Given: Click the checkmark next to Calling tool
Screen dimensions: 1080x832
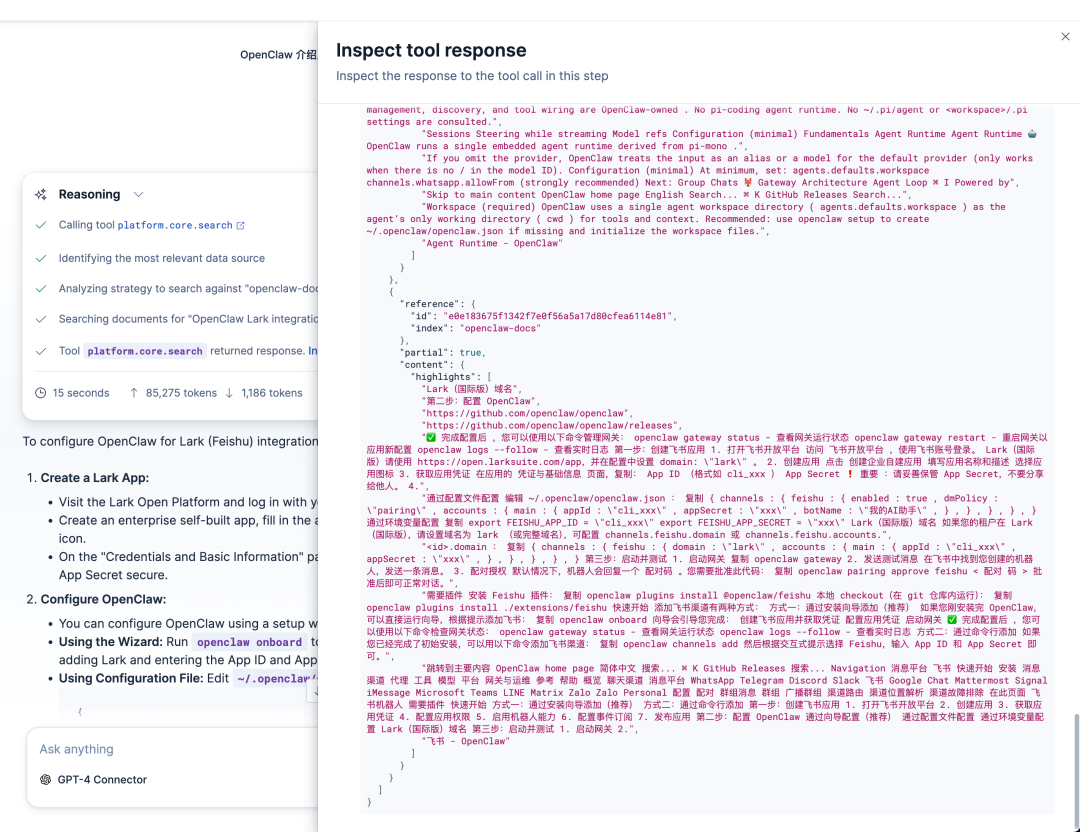Looking at the screenshot, I should 41,225.
